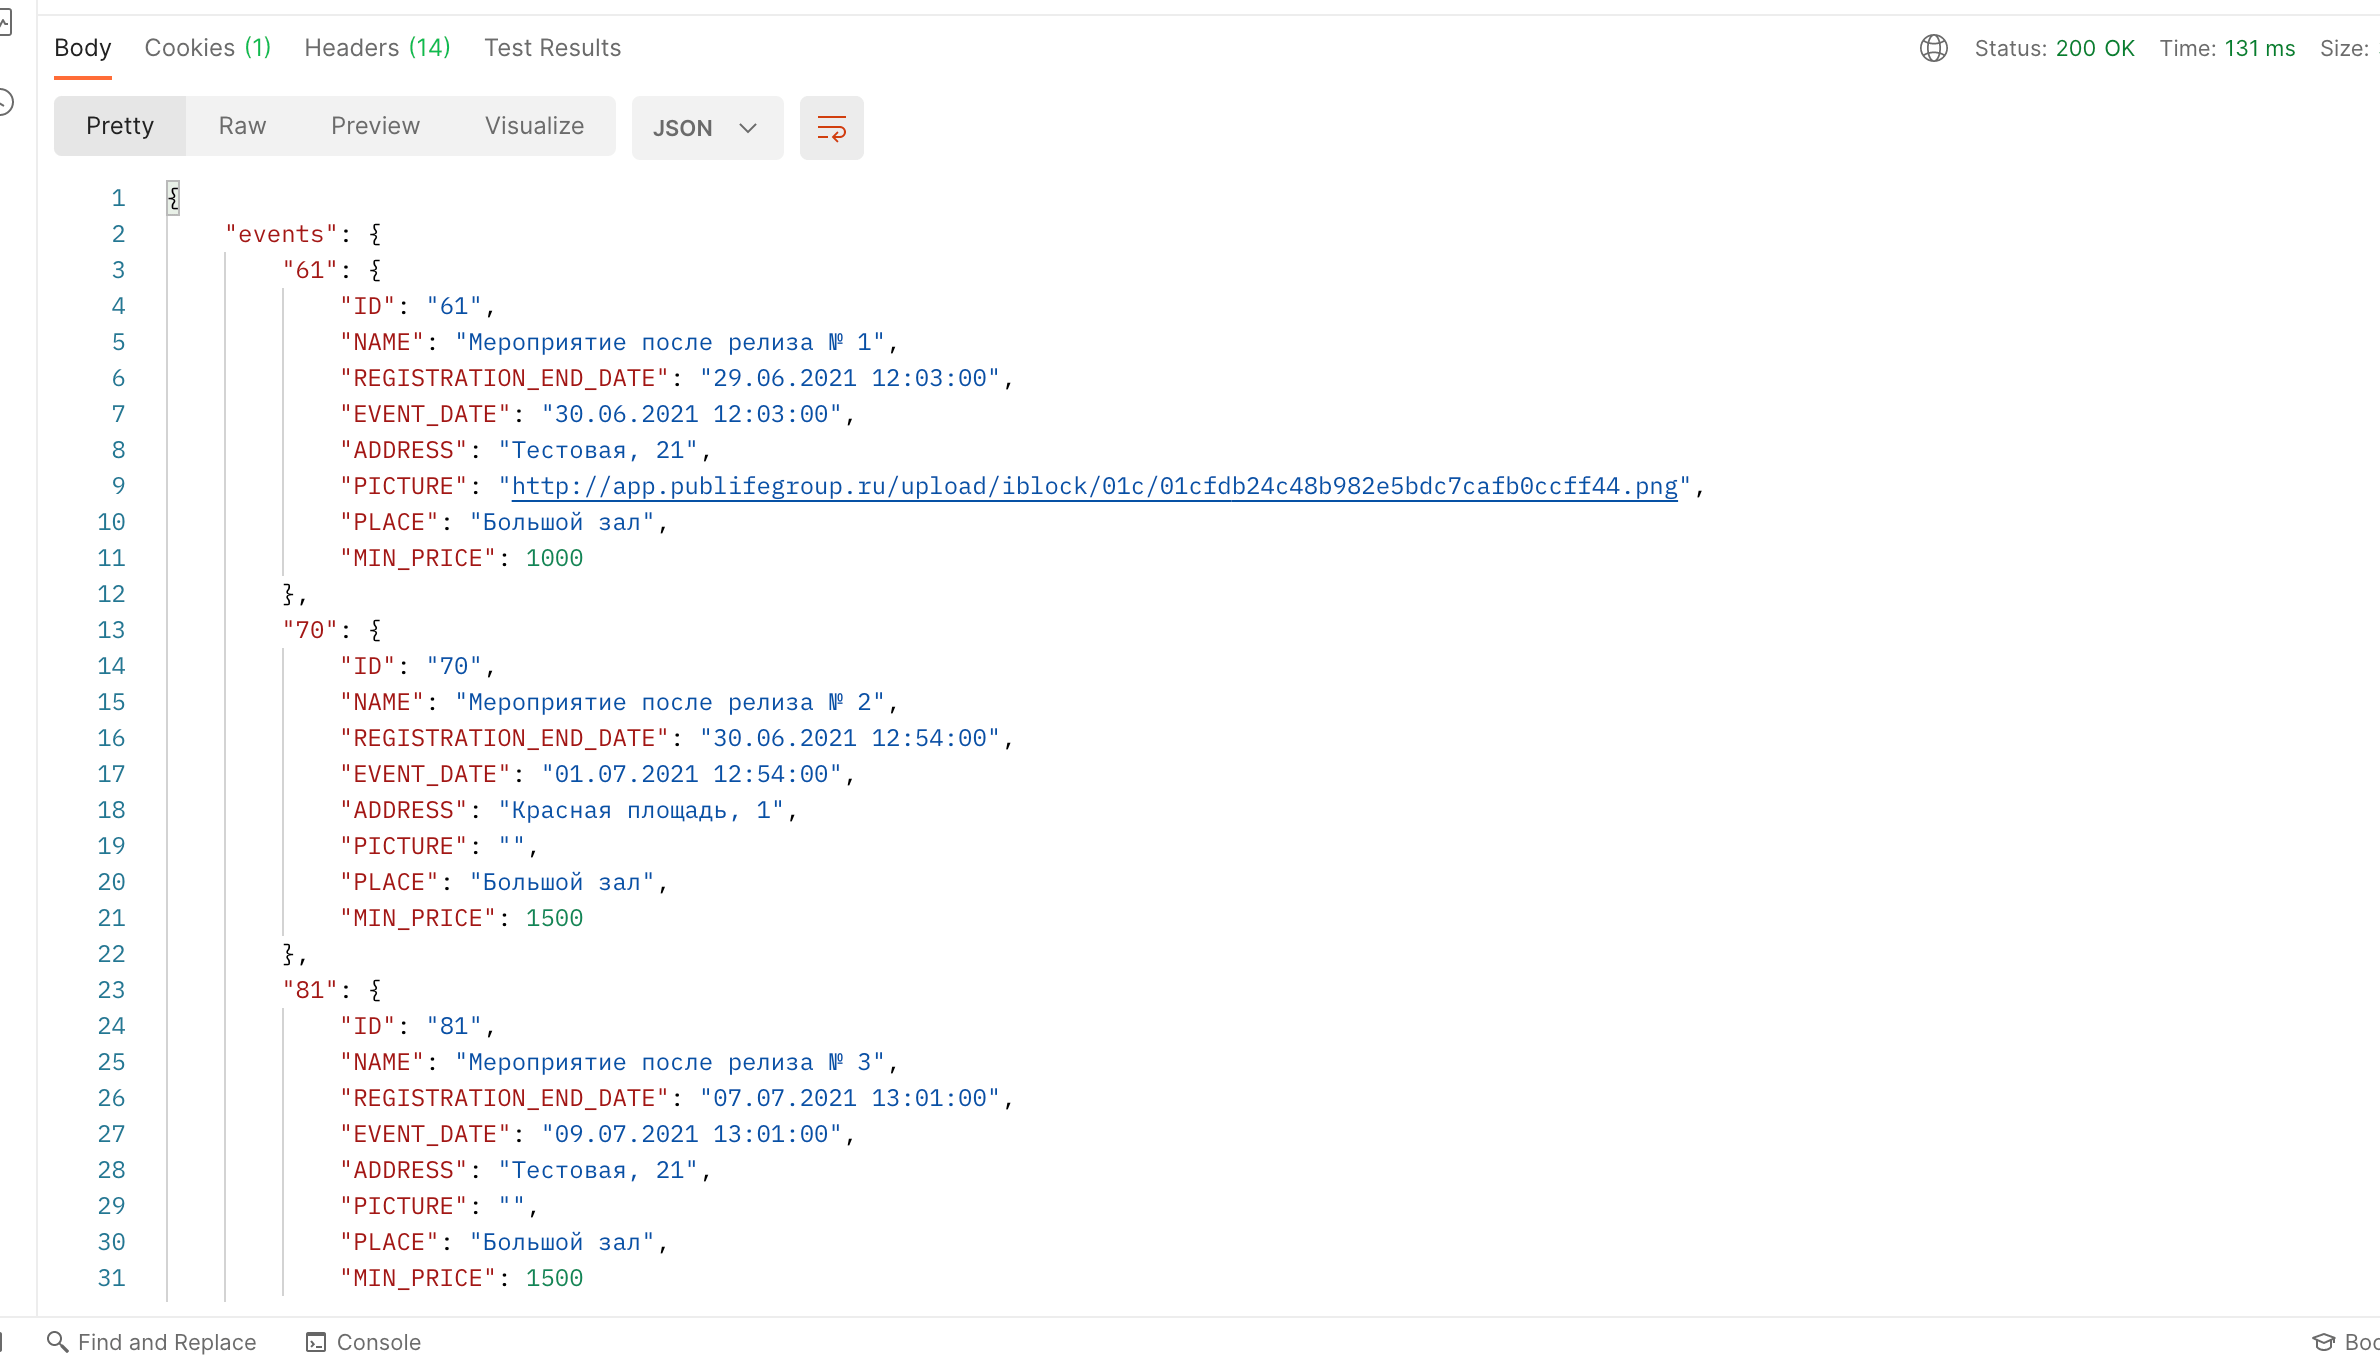
Task: Click the Bootcamp graduation cap icon
Action: tap(2323, 1341)
